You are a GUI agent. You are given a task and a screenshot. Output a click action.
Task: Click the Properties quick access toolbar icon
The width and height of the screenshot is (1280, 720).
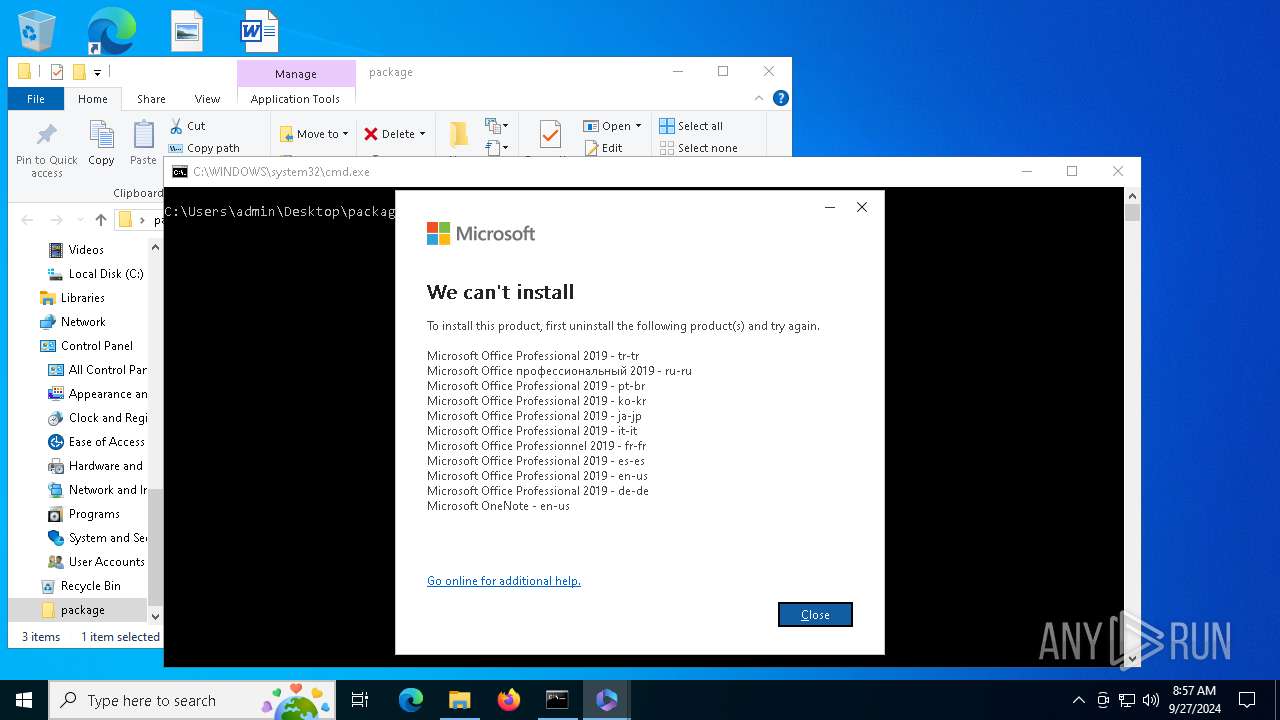pos(57,72)
